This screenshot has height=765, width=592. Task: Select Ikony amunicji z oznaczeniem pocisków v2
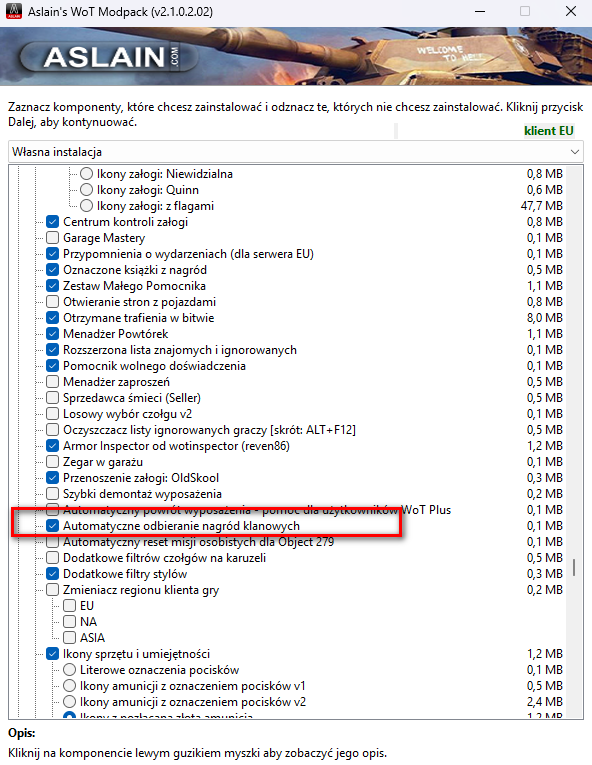click(x=70, y=702)
